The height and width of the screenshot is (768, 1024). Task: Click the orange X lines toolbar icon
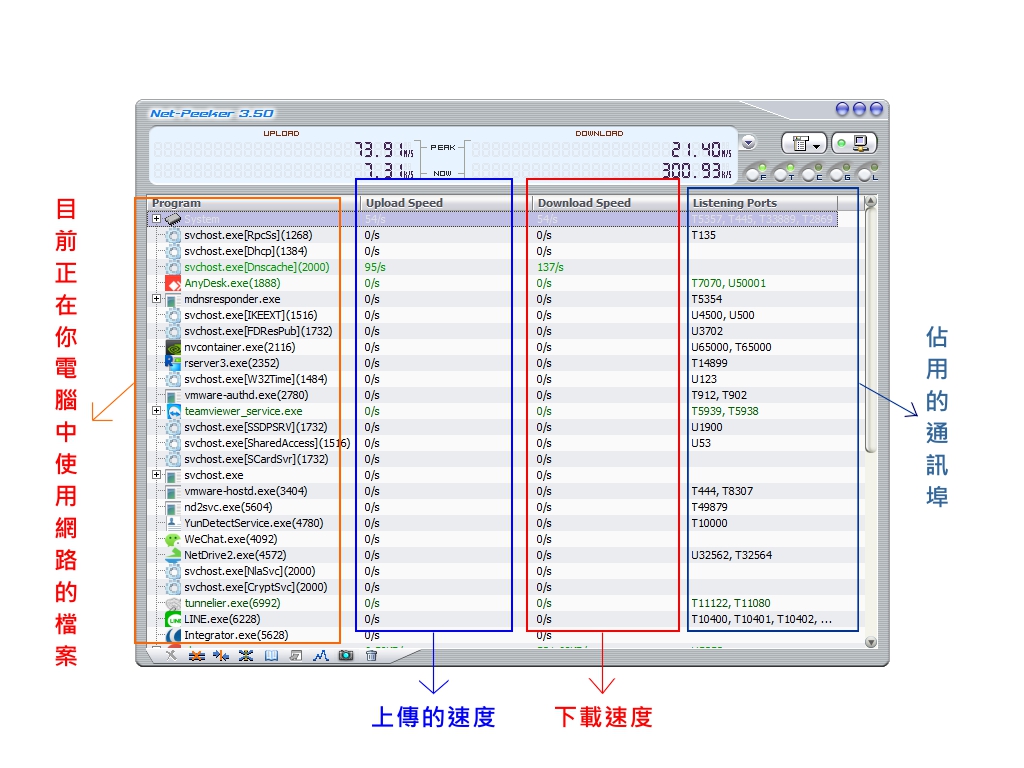[197, 656]
